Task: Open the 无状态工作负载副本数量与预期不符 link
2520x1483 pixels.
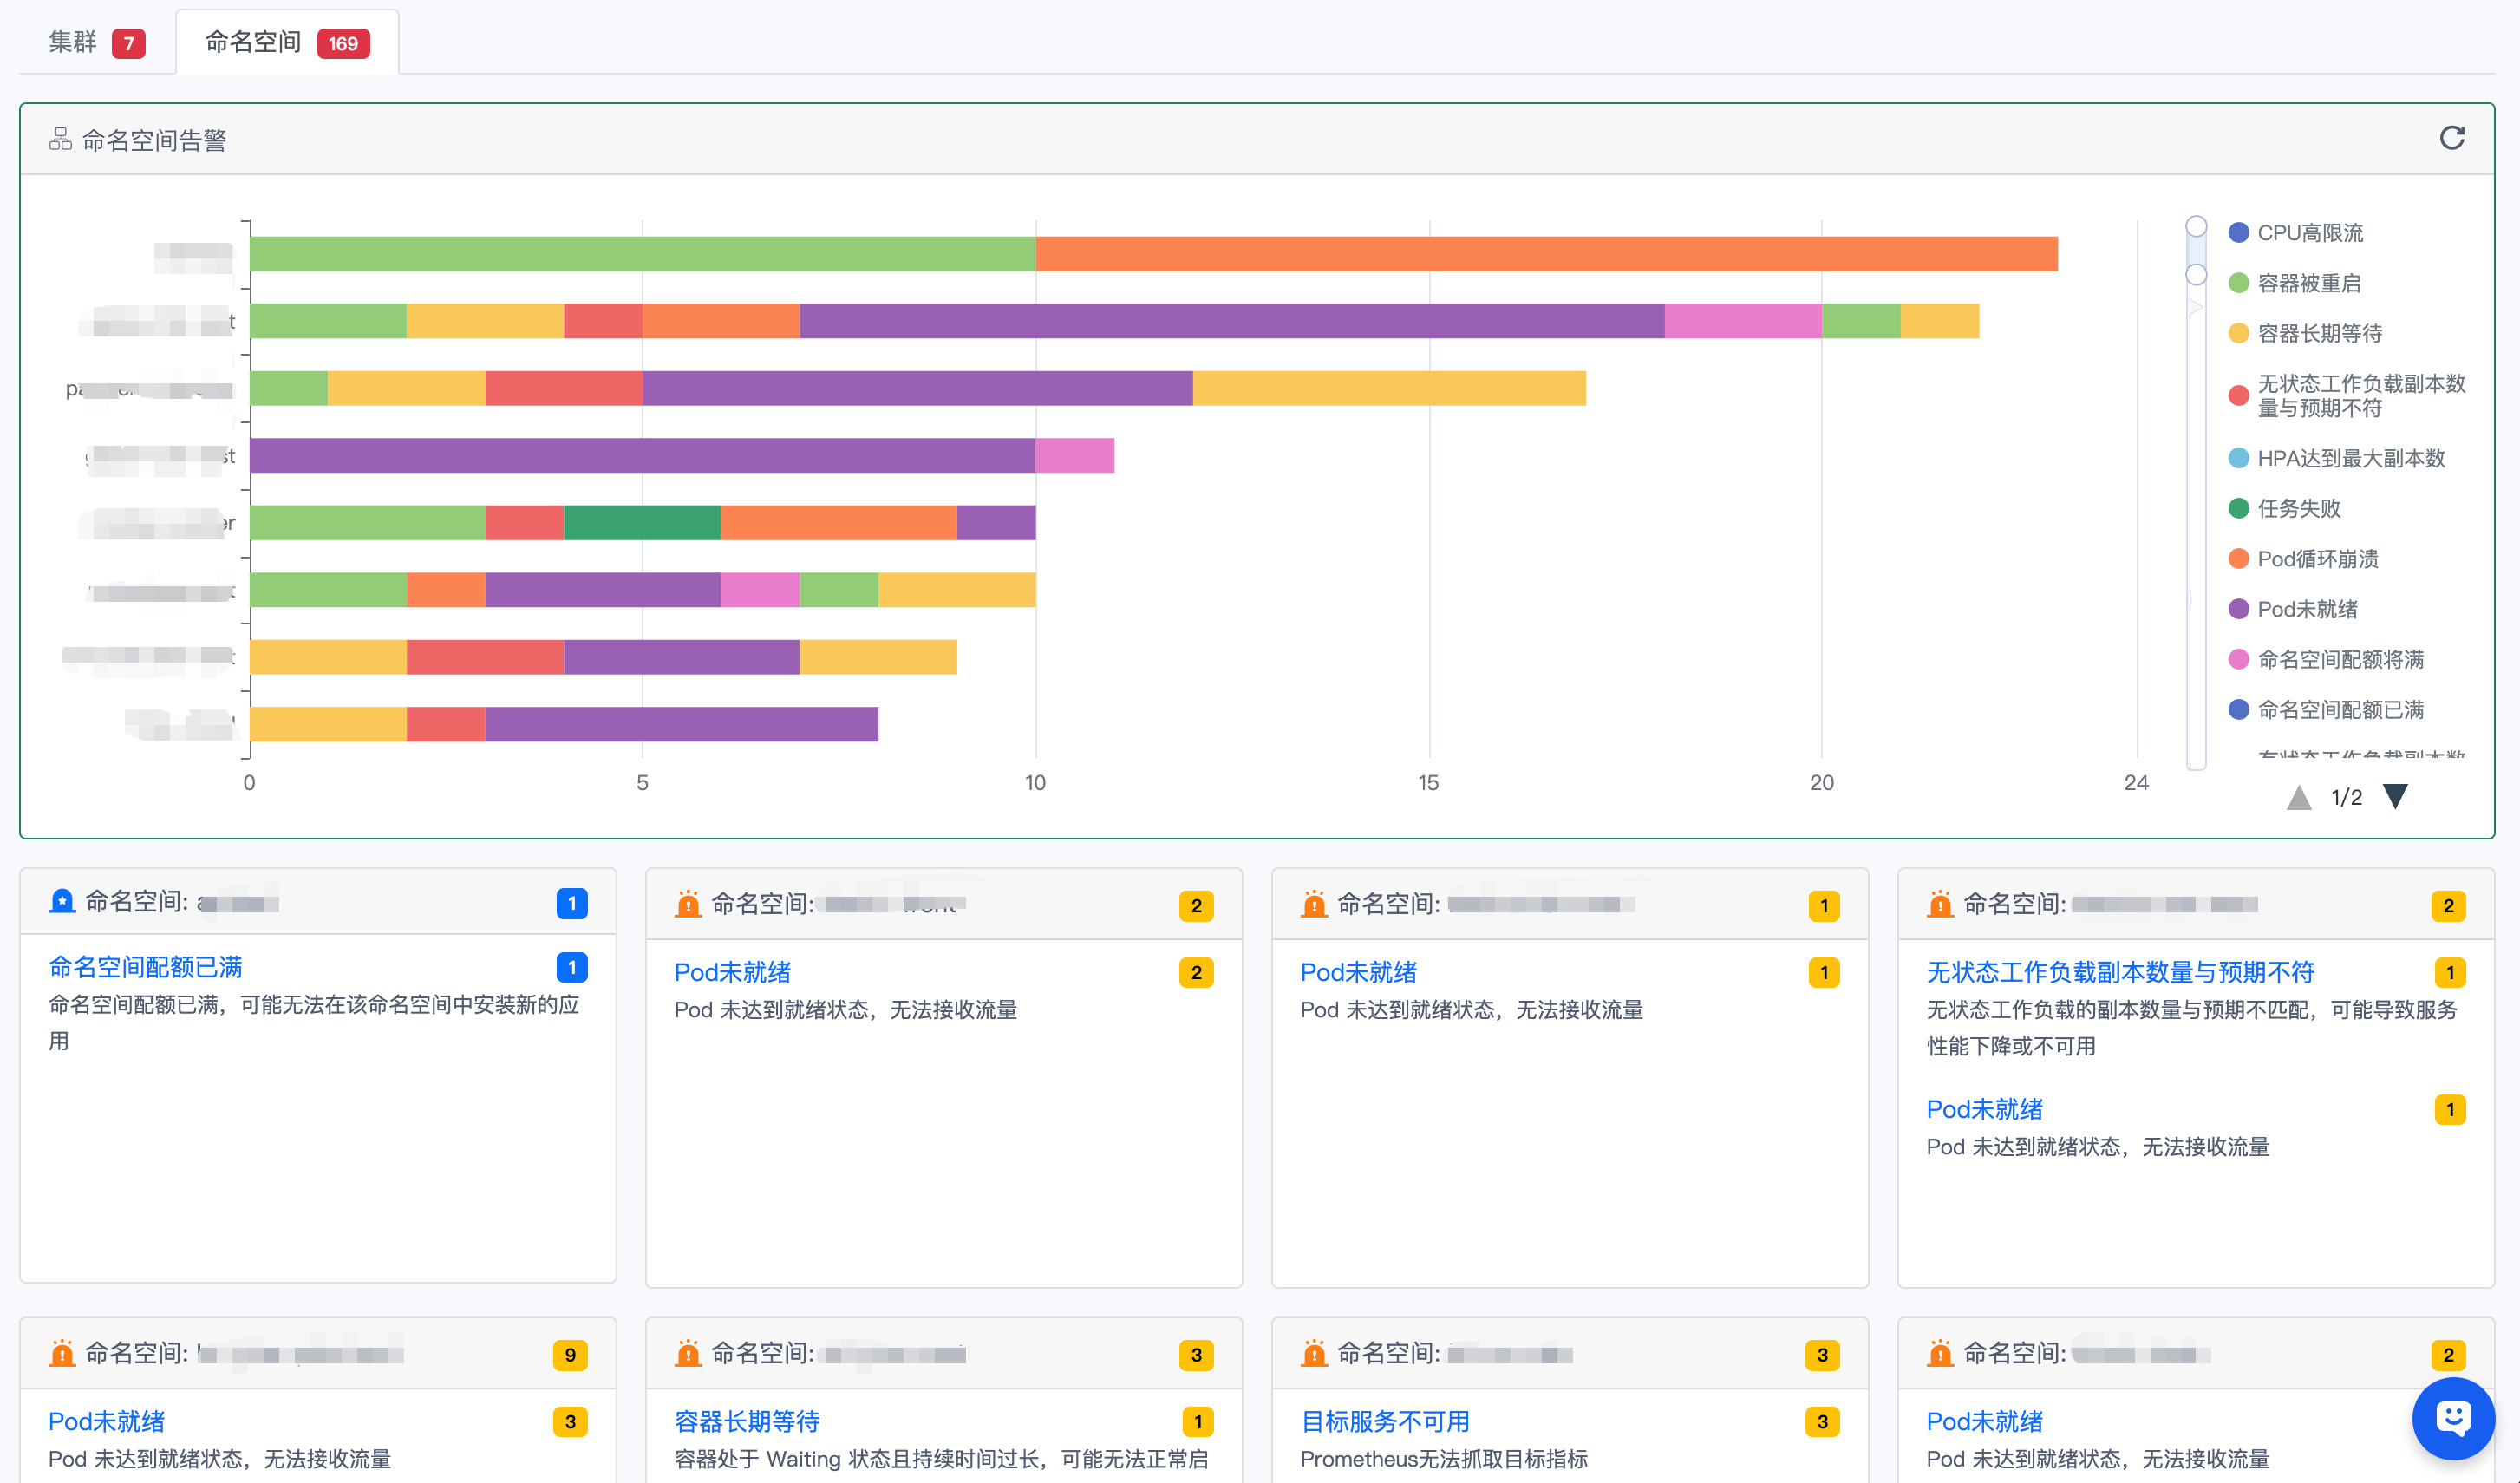Action: [2119, 971]
